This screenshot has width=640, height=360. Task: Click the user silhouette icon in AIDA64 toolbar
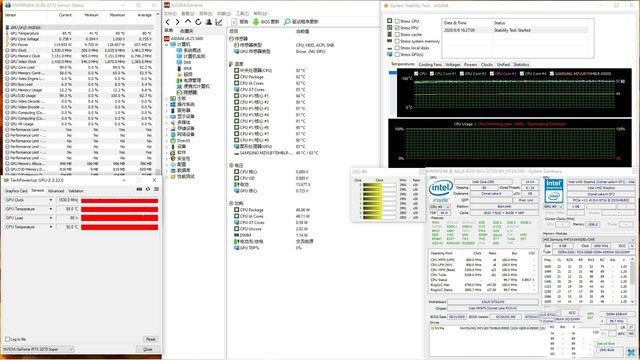click(209, 22)
